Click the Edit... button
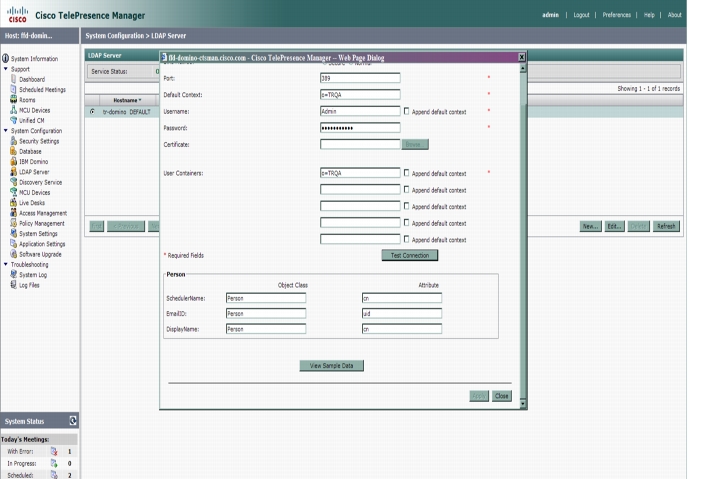 [614, 226]
